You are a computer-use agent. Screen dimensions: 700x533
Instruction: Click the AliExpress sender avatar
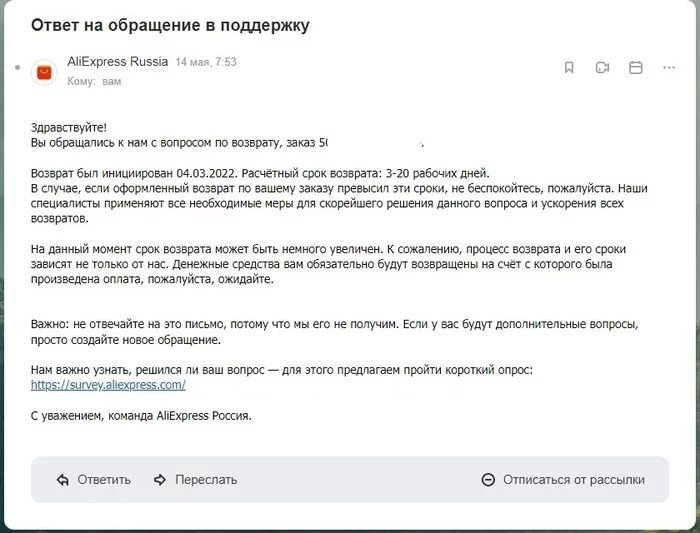(44, 72)
